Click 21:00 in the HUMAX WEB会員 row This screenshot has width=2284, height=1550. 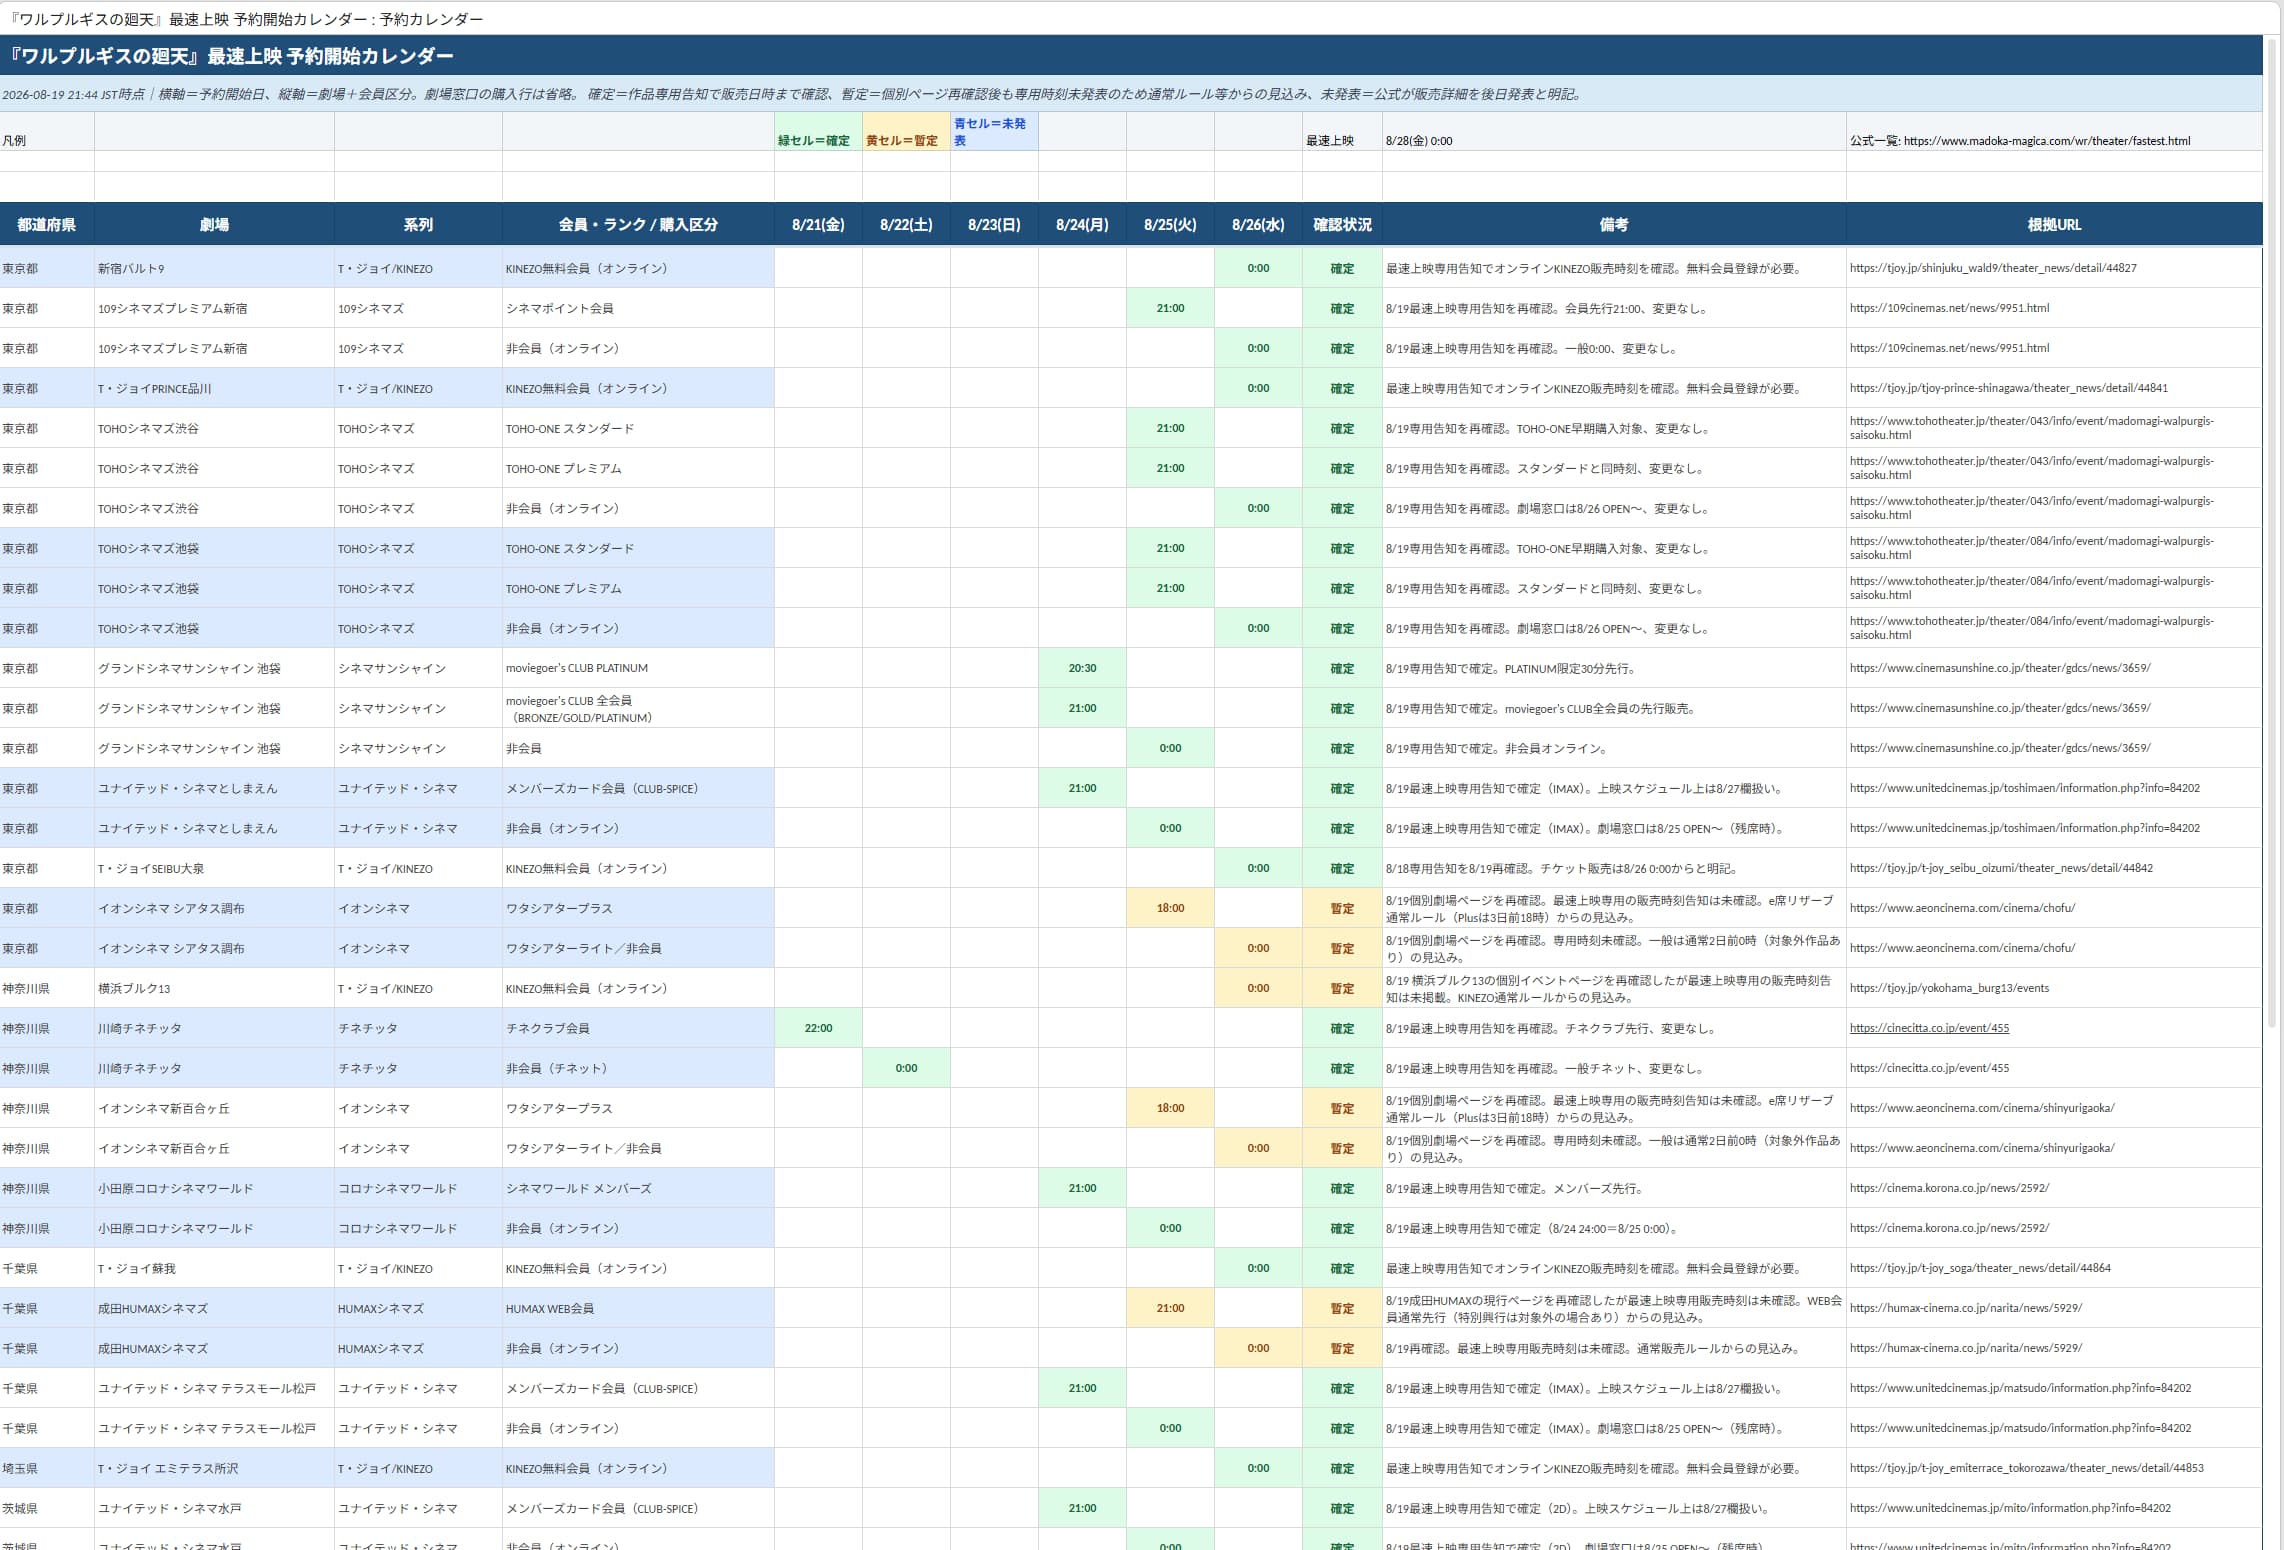point(1170,1308)
